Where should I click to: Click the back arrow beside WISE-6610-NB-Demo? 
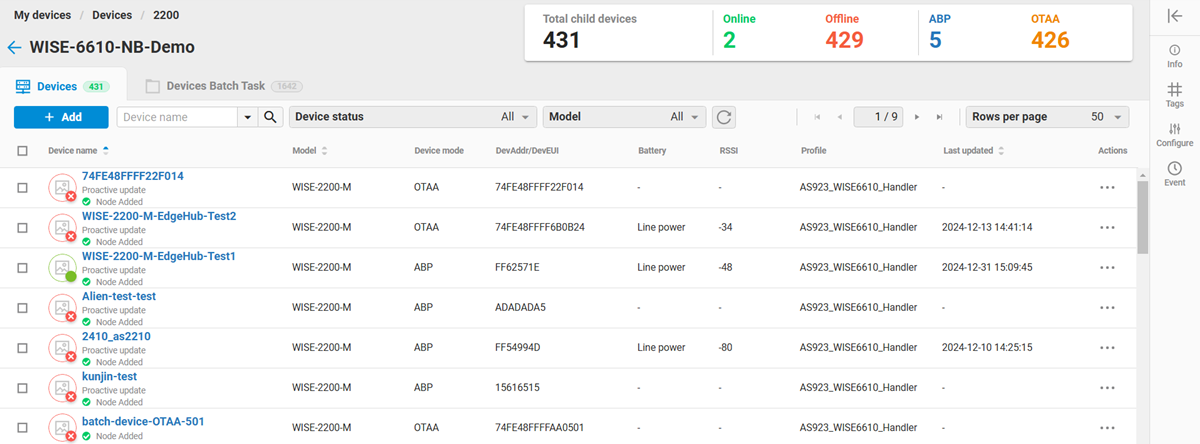pyautogui.click(x=14, y=48)
